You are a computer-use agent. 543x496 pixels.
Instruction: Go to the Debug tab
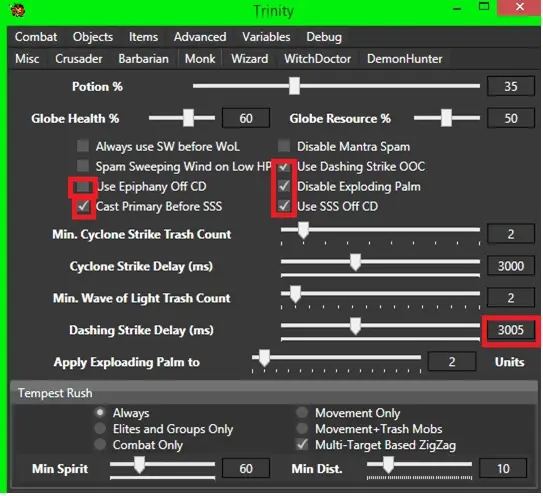tap(324, 37)
